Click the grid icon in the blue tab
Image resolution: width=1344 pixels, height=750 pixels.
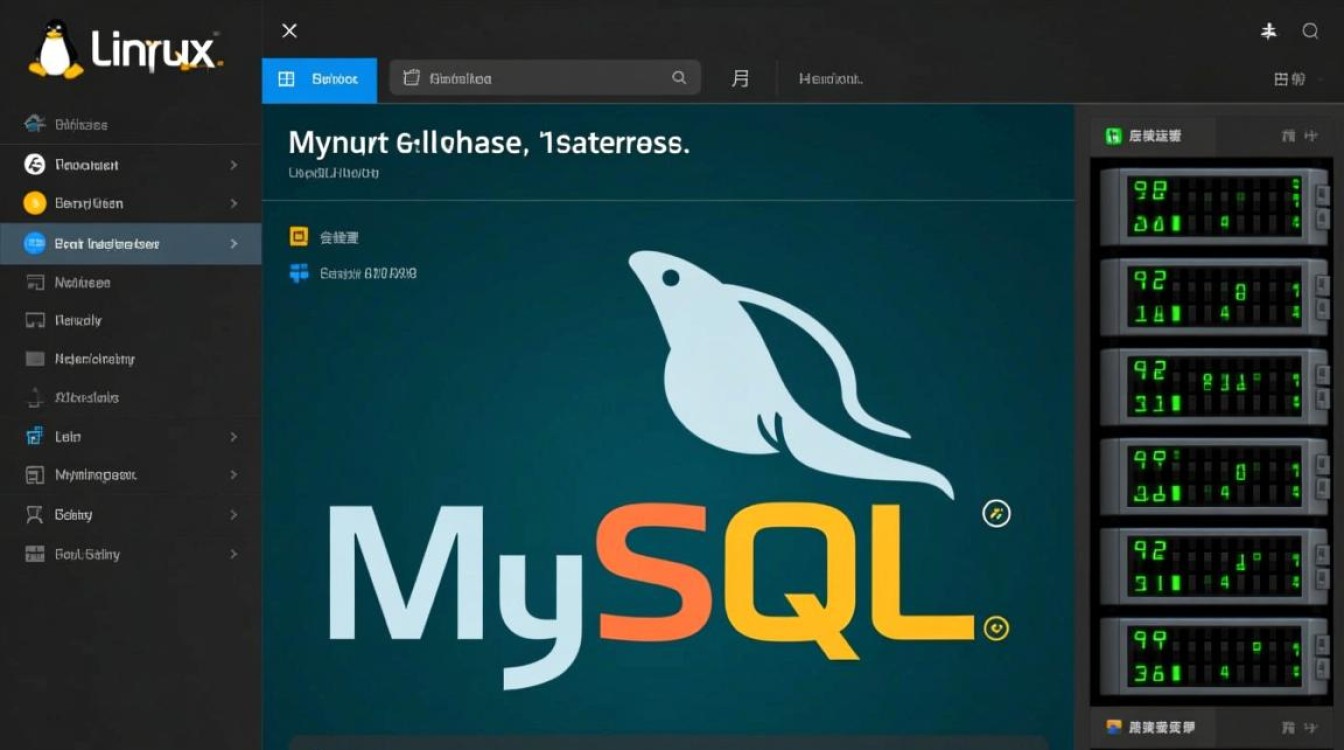(286, 79)
